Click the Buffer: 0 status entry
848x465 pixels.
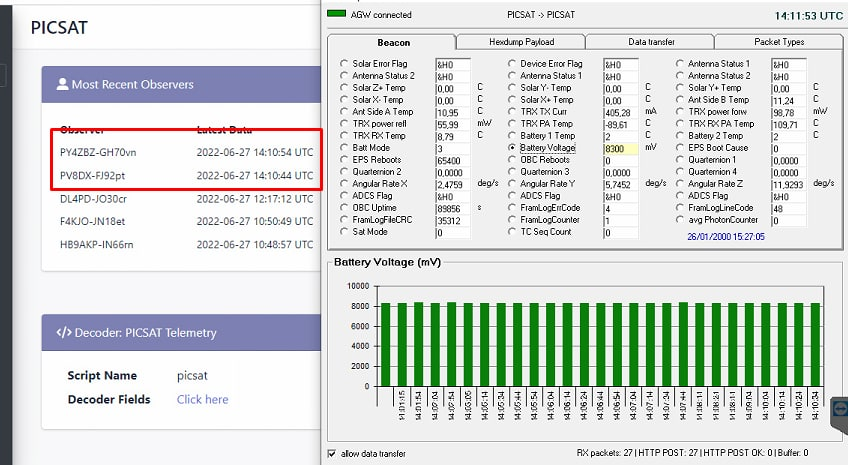tap(793, 453)
